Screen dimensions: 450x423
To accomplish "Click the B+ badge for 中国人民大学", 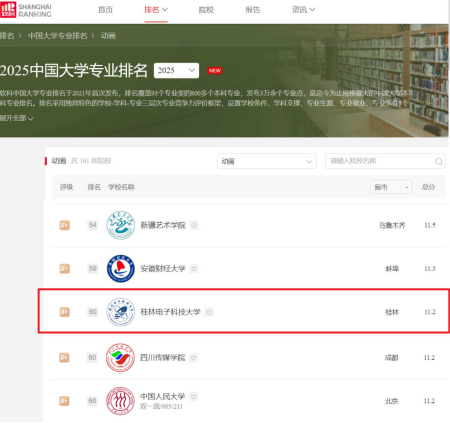I will coord(64,401).
